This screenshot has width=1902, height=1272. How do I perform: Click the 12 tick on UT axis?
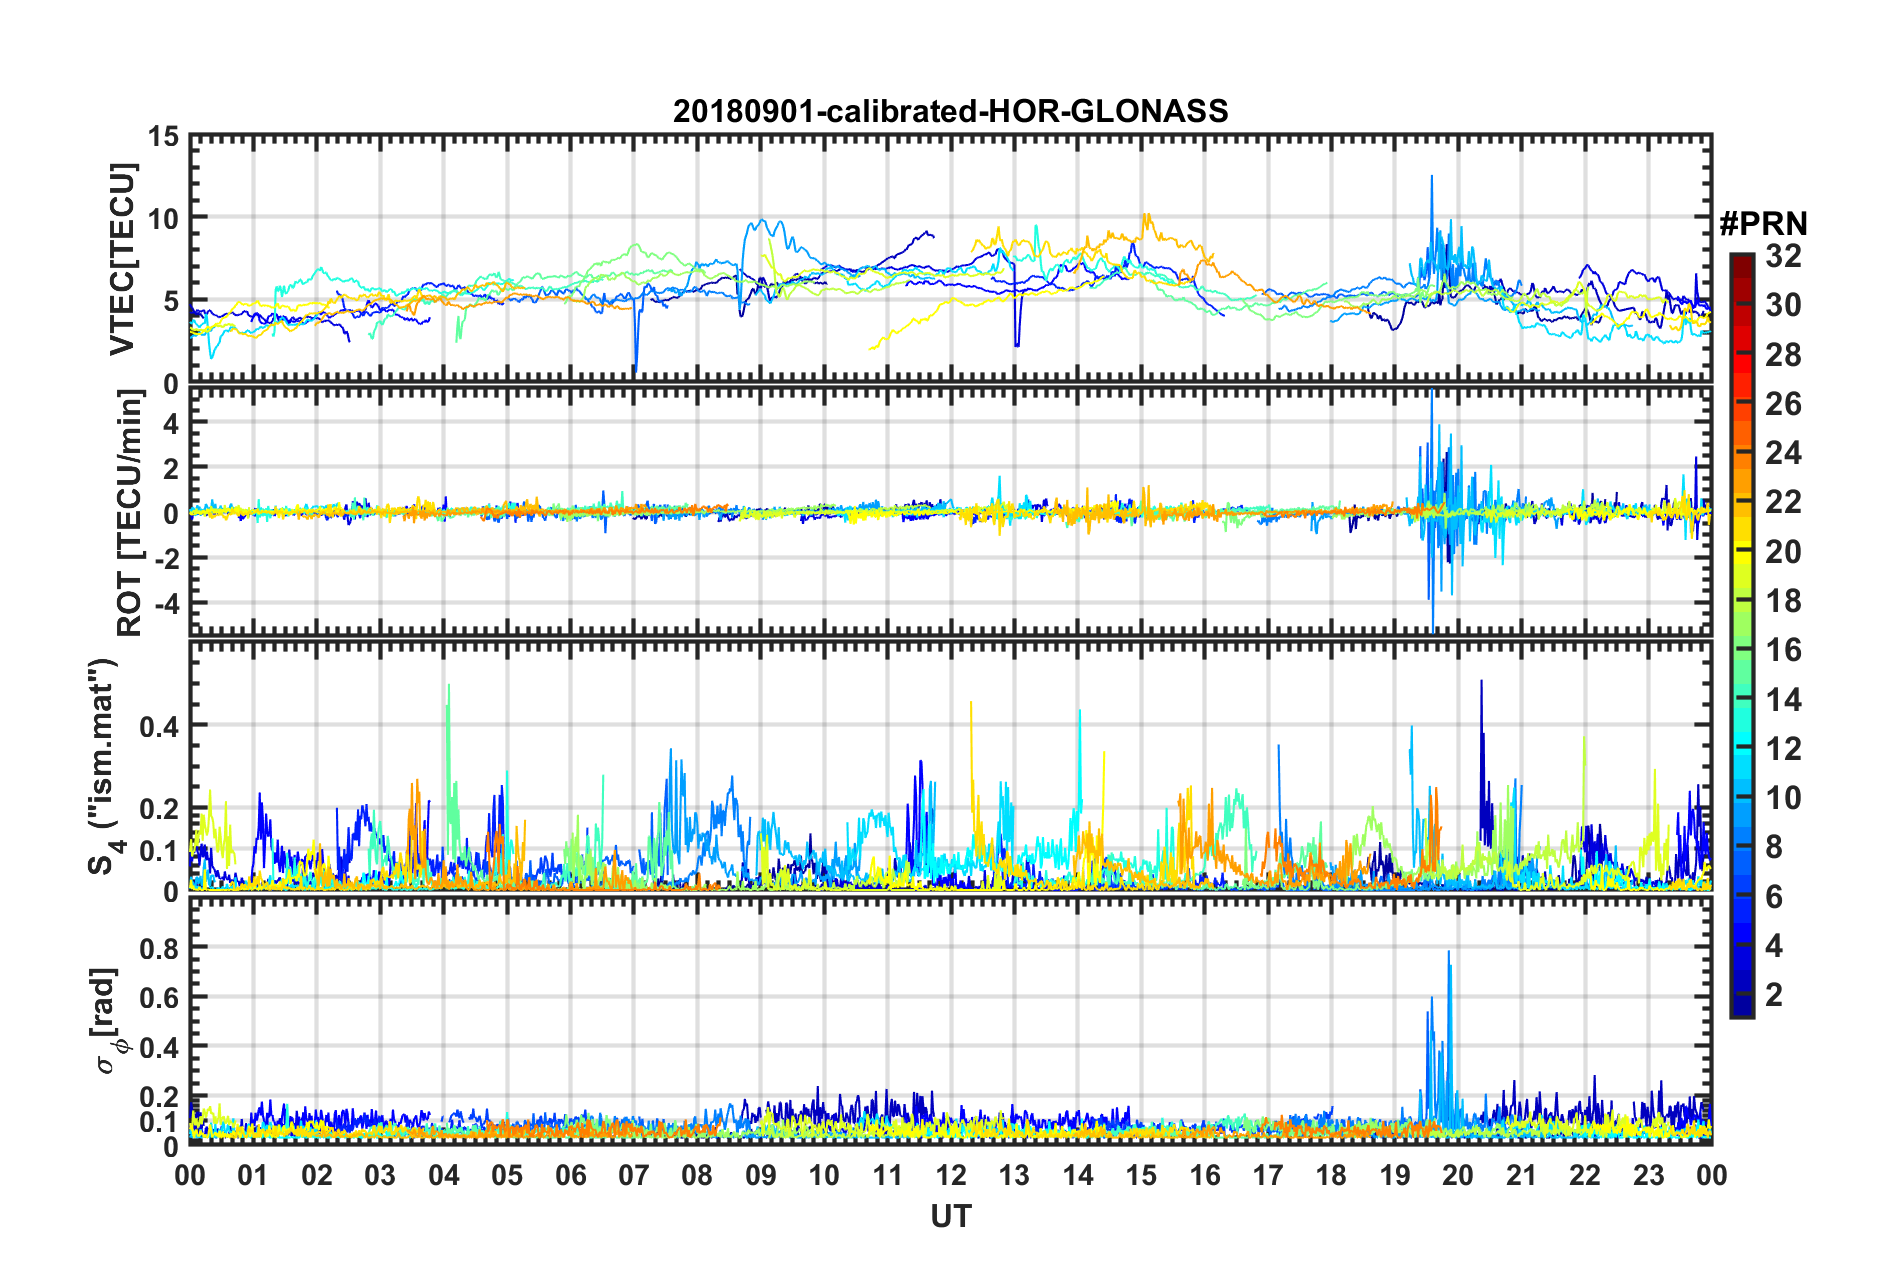coord(951,1175)
